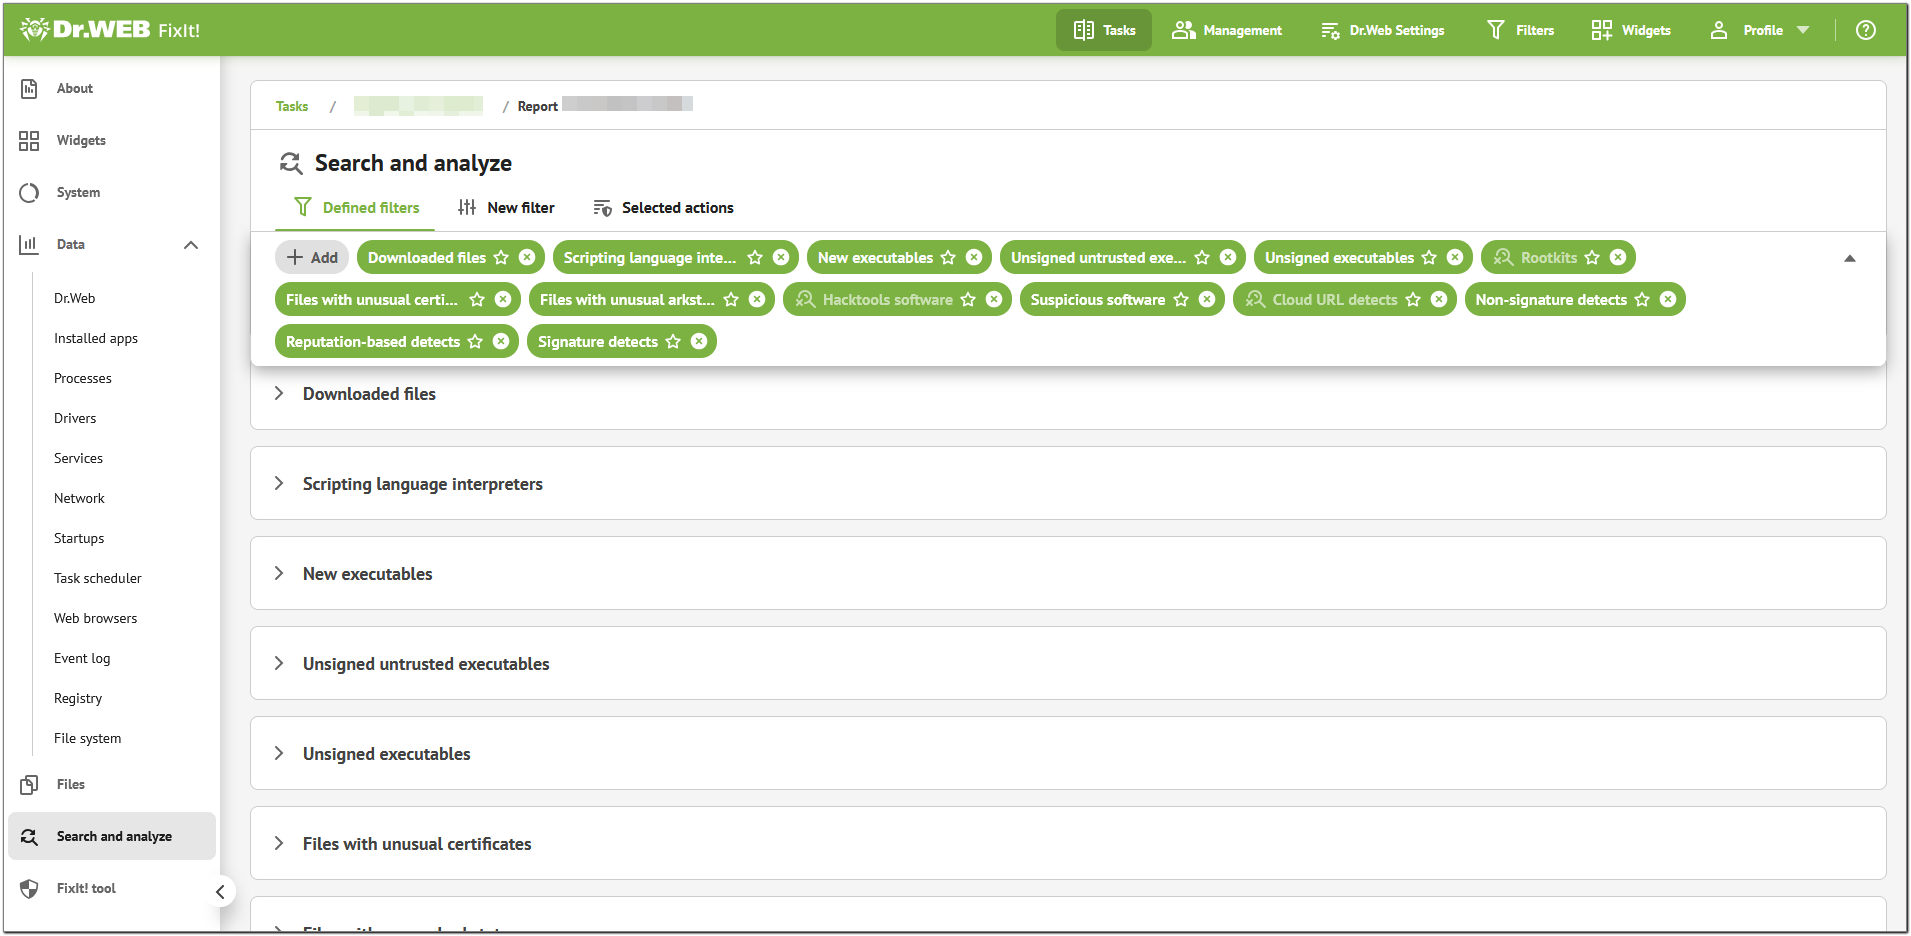Remove Files with unusual arkstatus chip
This screenshot has height=936, width=1911.
[x=757, y=299]
